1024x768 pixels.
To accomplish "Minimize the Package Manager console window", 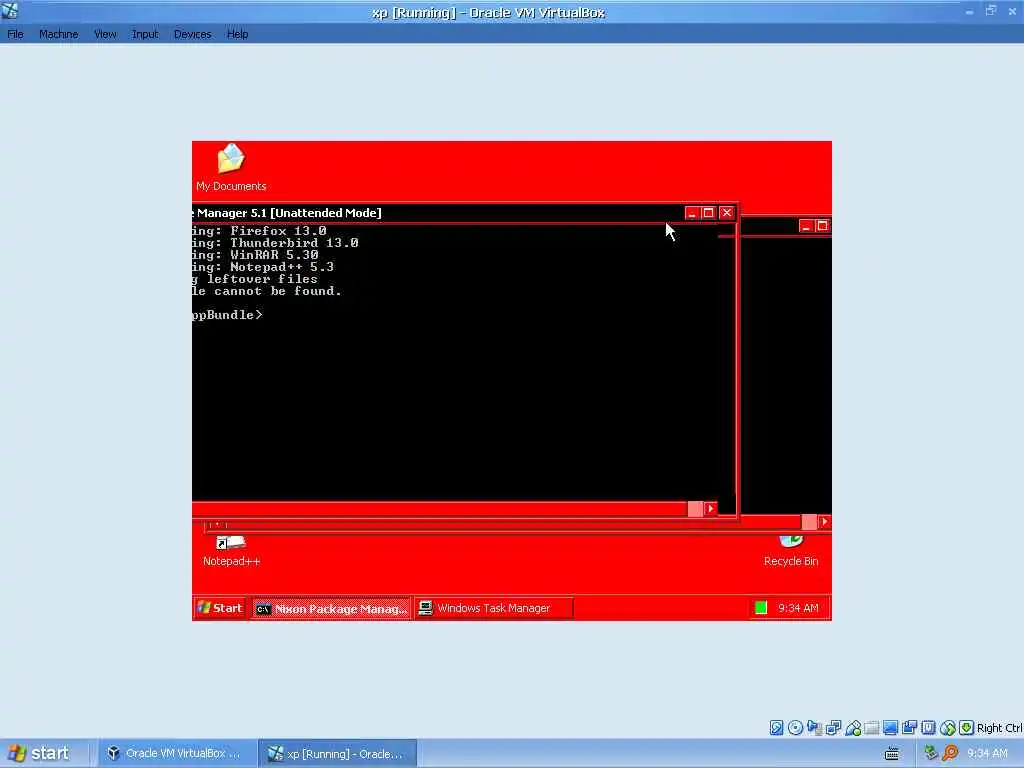I will click(692, 213).
